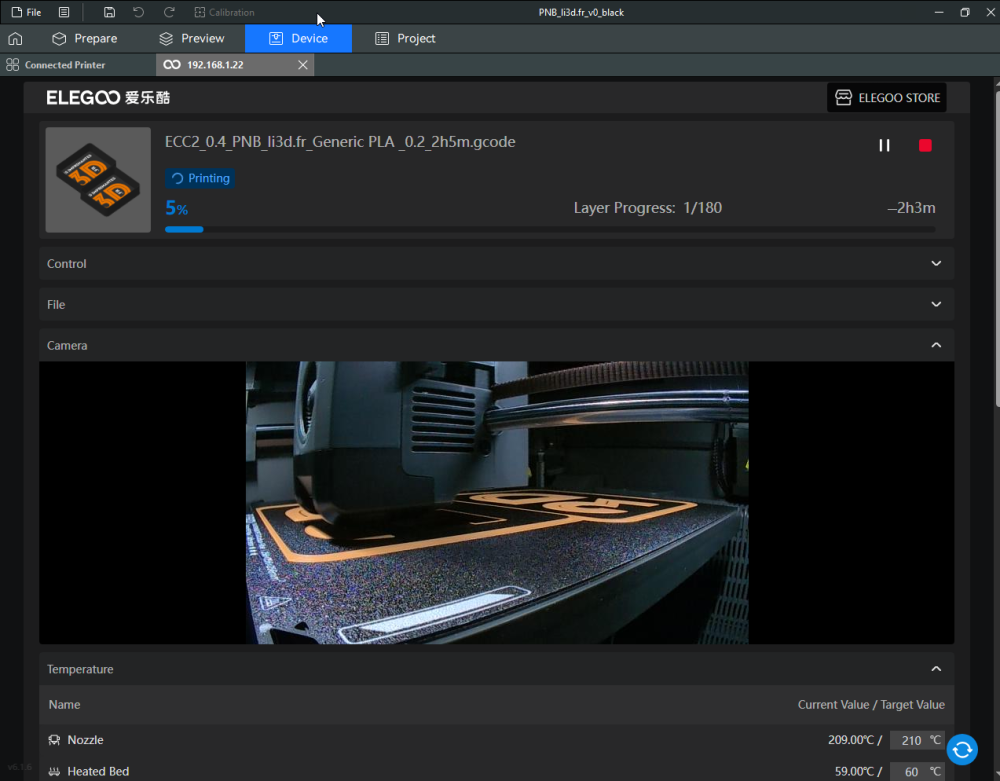Pause the current print job
The image size is (1000, 781).
[x=884, y=144]
